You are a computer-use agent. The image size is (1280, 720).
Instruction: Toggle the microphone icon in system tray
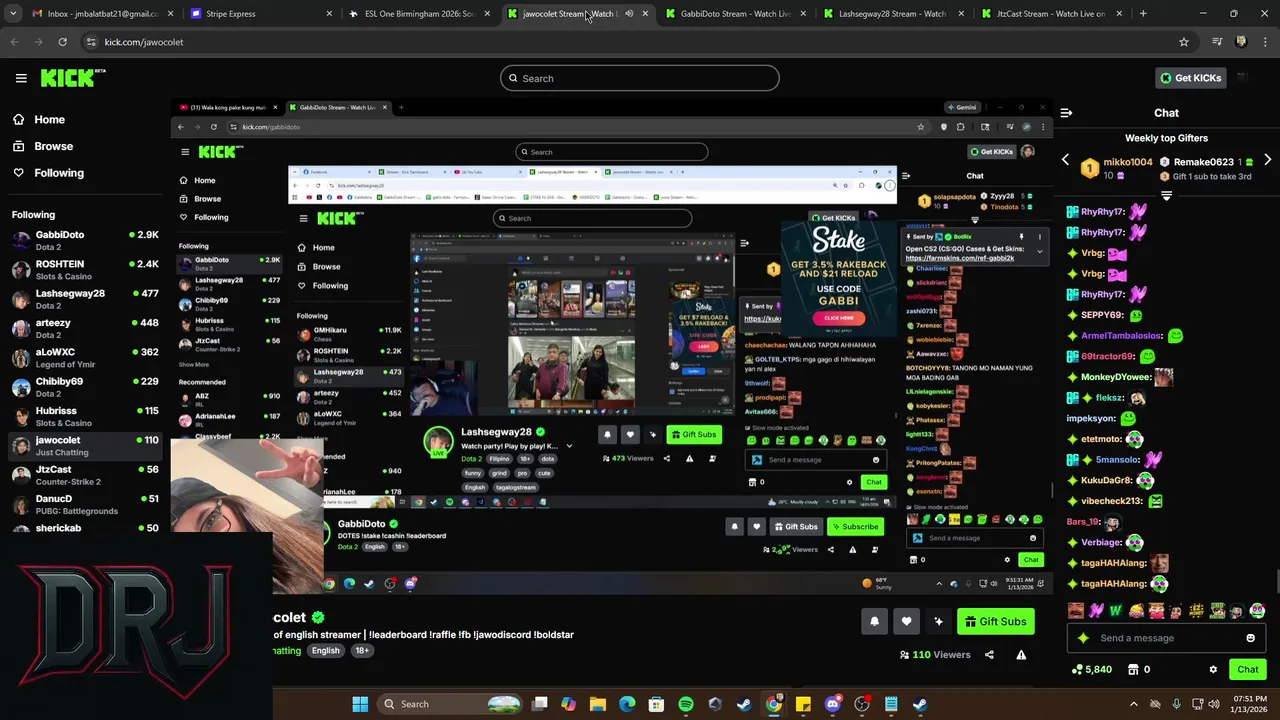pos(1176,704)
